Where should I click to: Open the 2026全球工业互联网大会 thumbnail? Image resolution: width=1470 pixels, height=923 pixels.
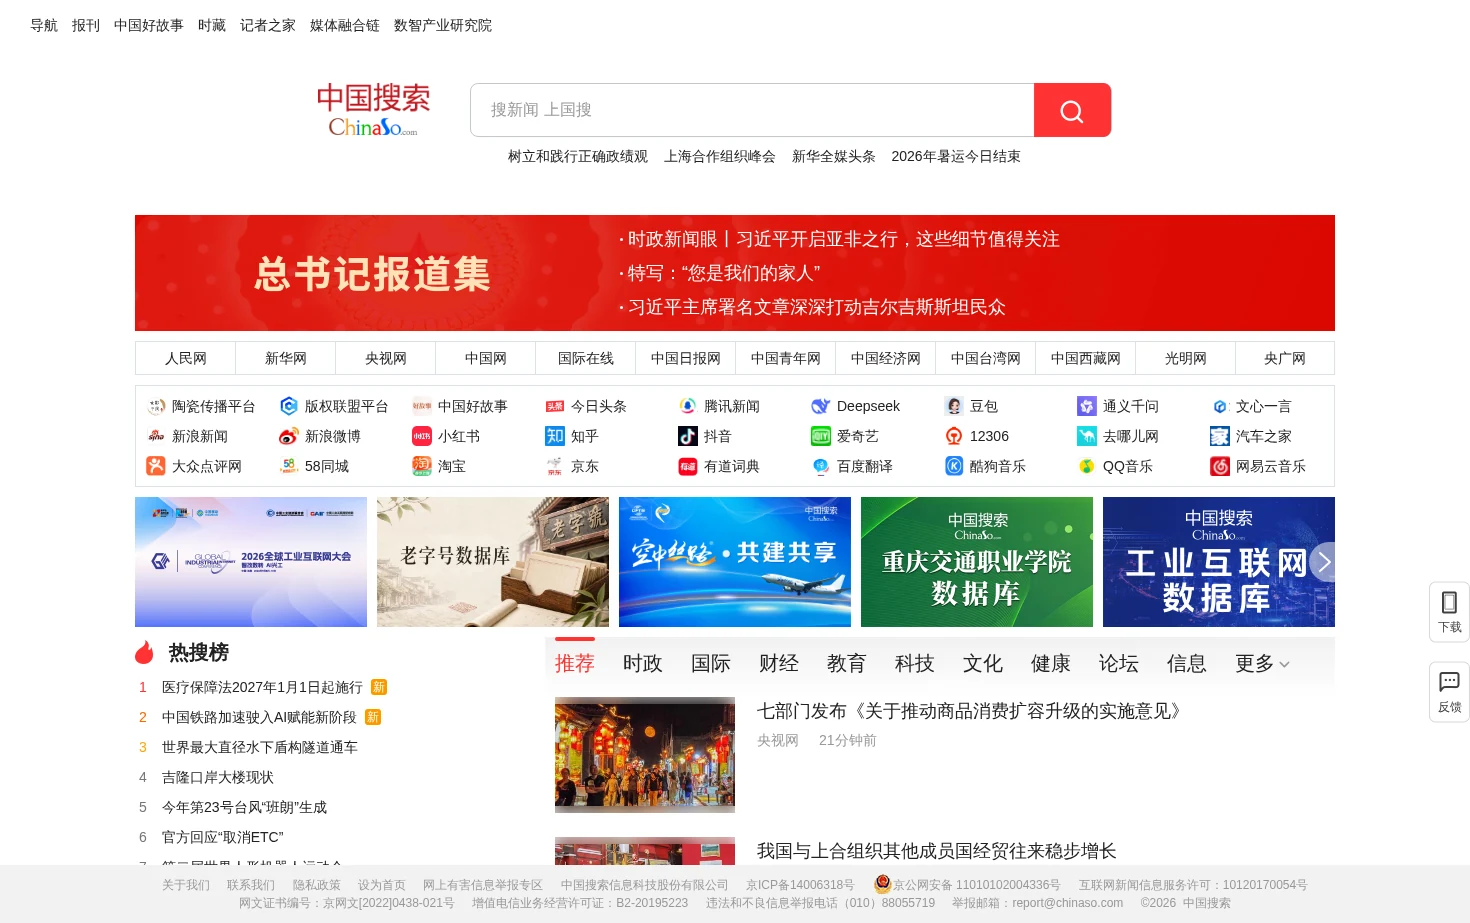point(251,562)
